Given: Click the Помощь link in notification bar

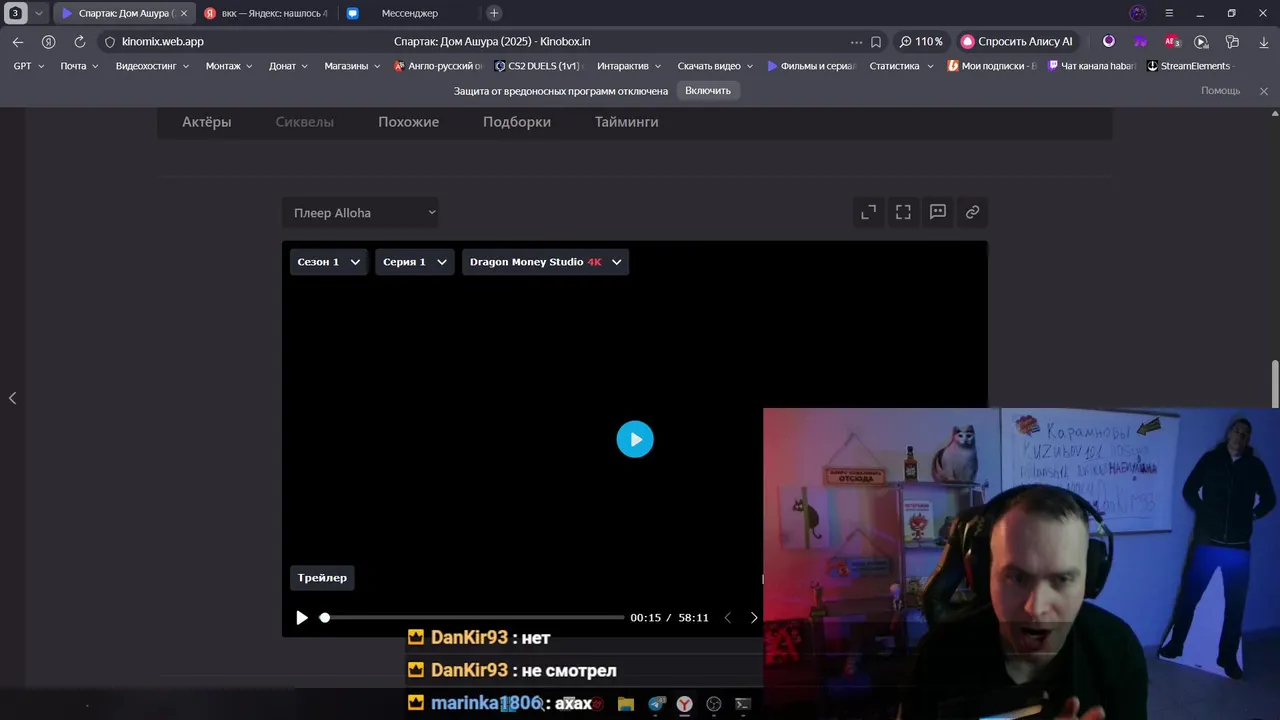Looking at the screenshot, I should (1220, 91).
